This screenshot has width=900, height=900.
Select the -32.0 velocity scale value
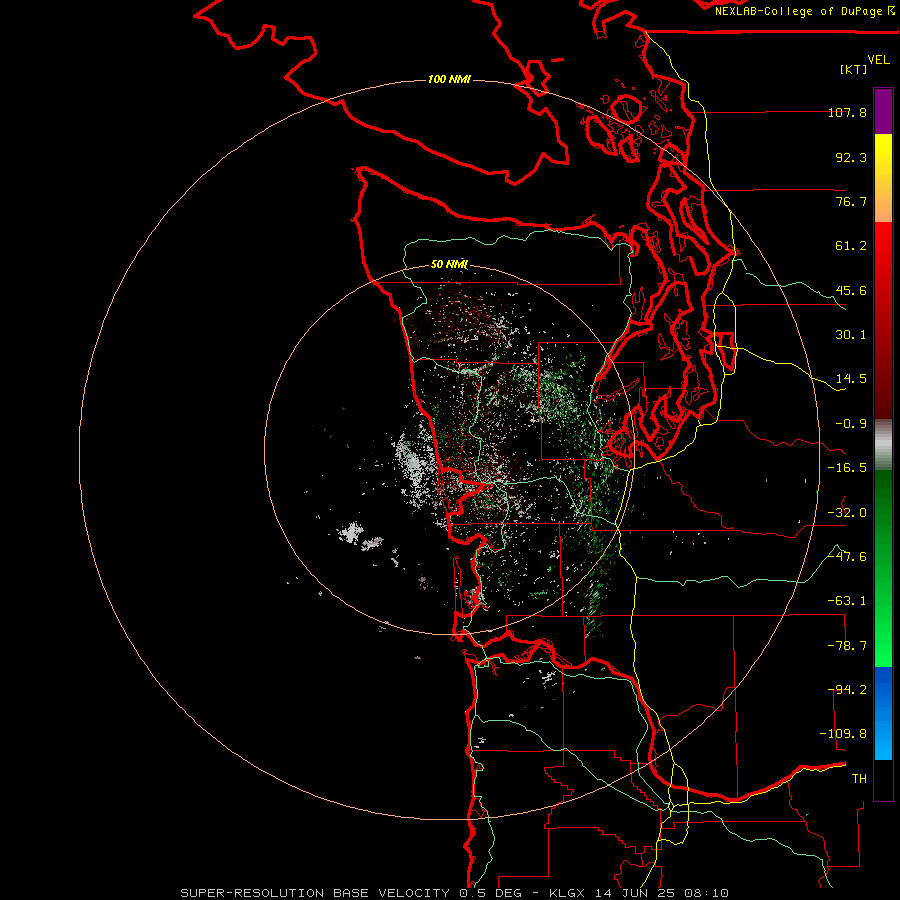point(847,513)
